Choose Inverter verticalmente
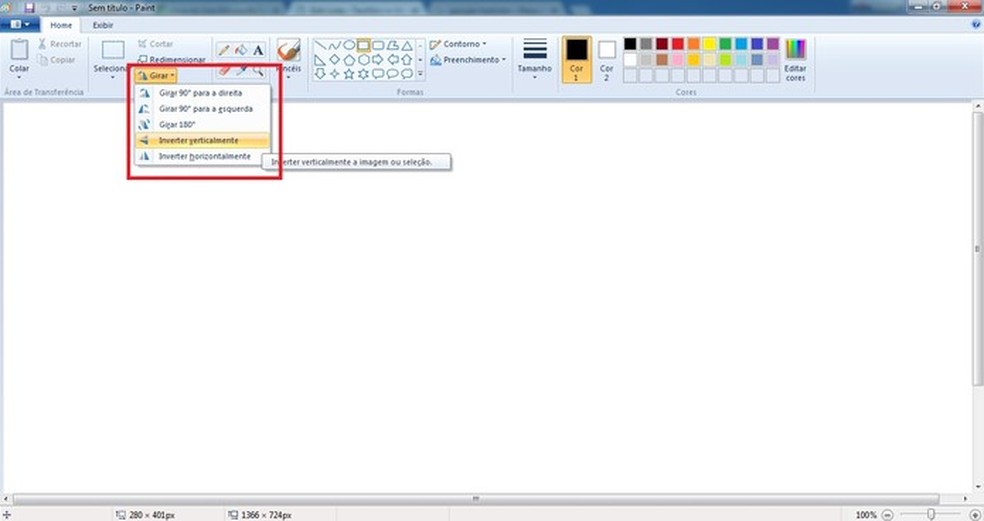This screenshot has height=521, width=984. point(203,140)
